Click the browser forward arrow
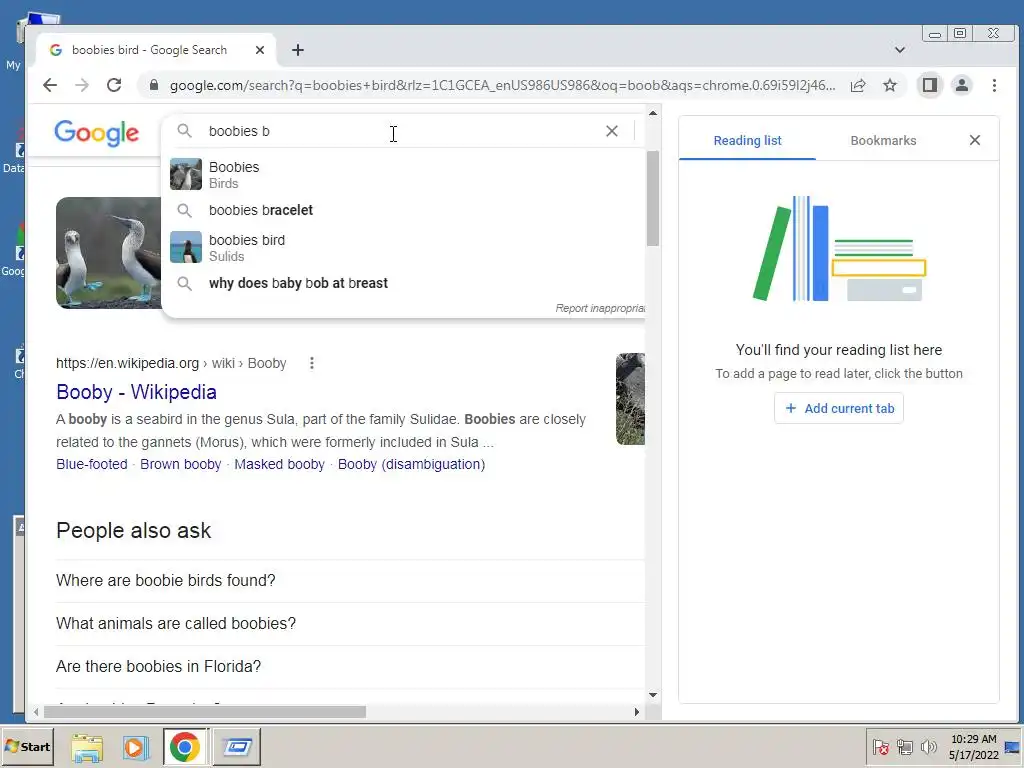1024x768 pixels. tap(82, 85)
